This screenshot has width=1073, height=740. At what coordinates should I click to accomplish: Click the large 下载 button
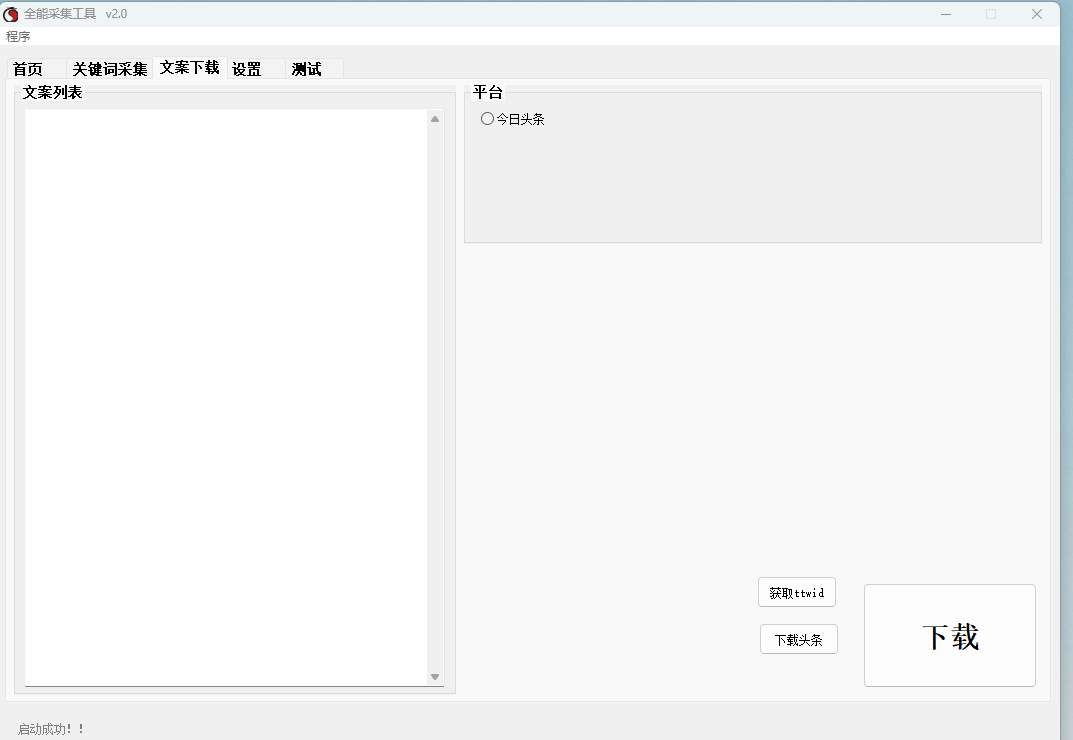[x=950, y=636]
